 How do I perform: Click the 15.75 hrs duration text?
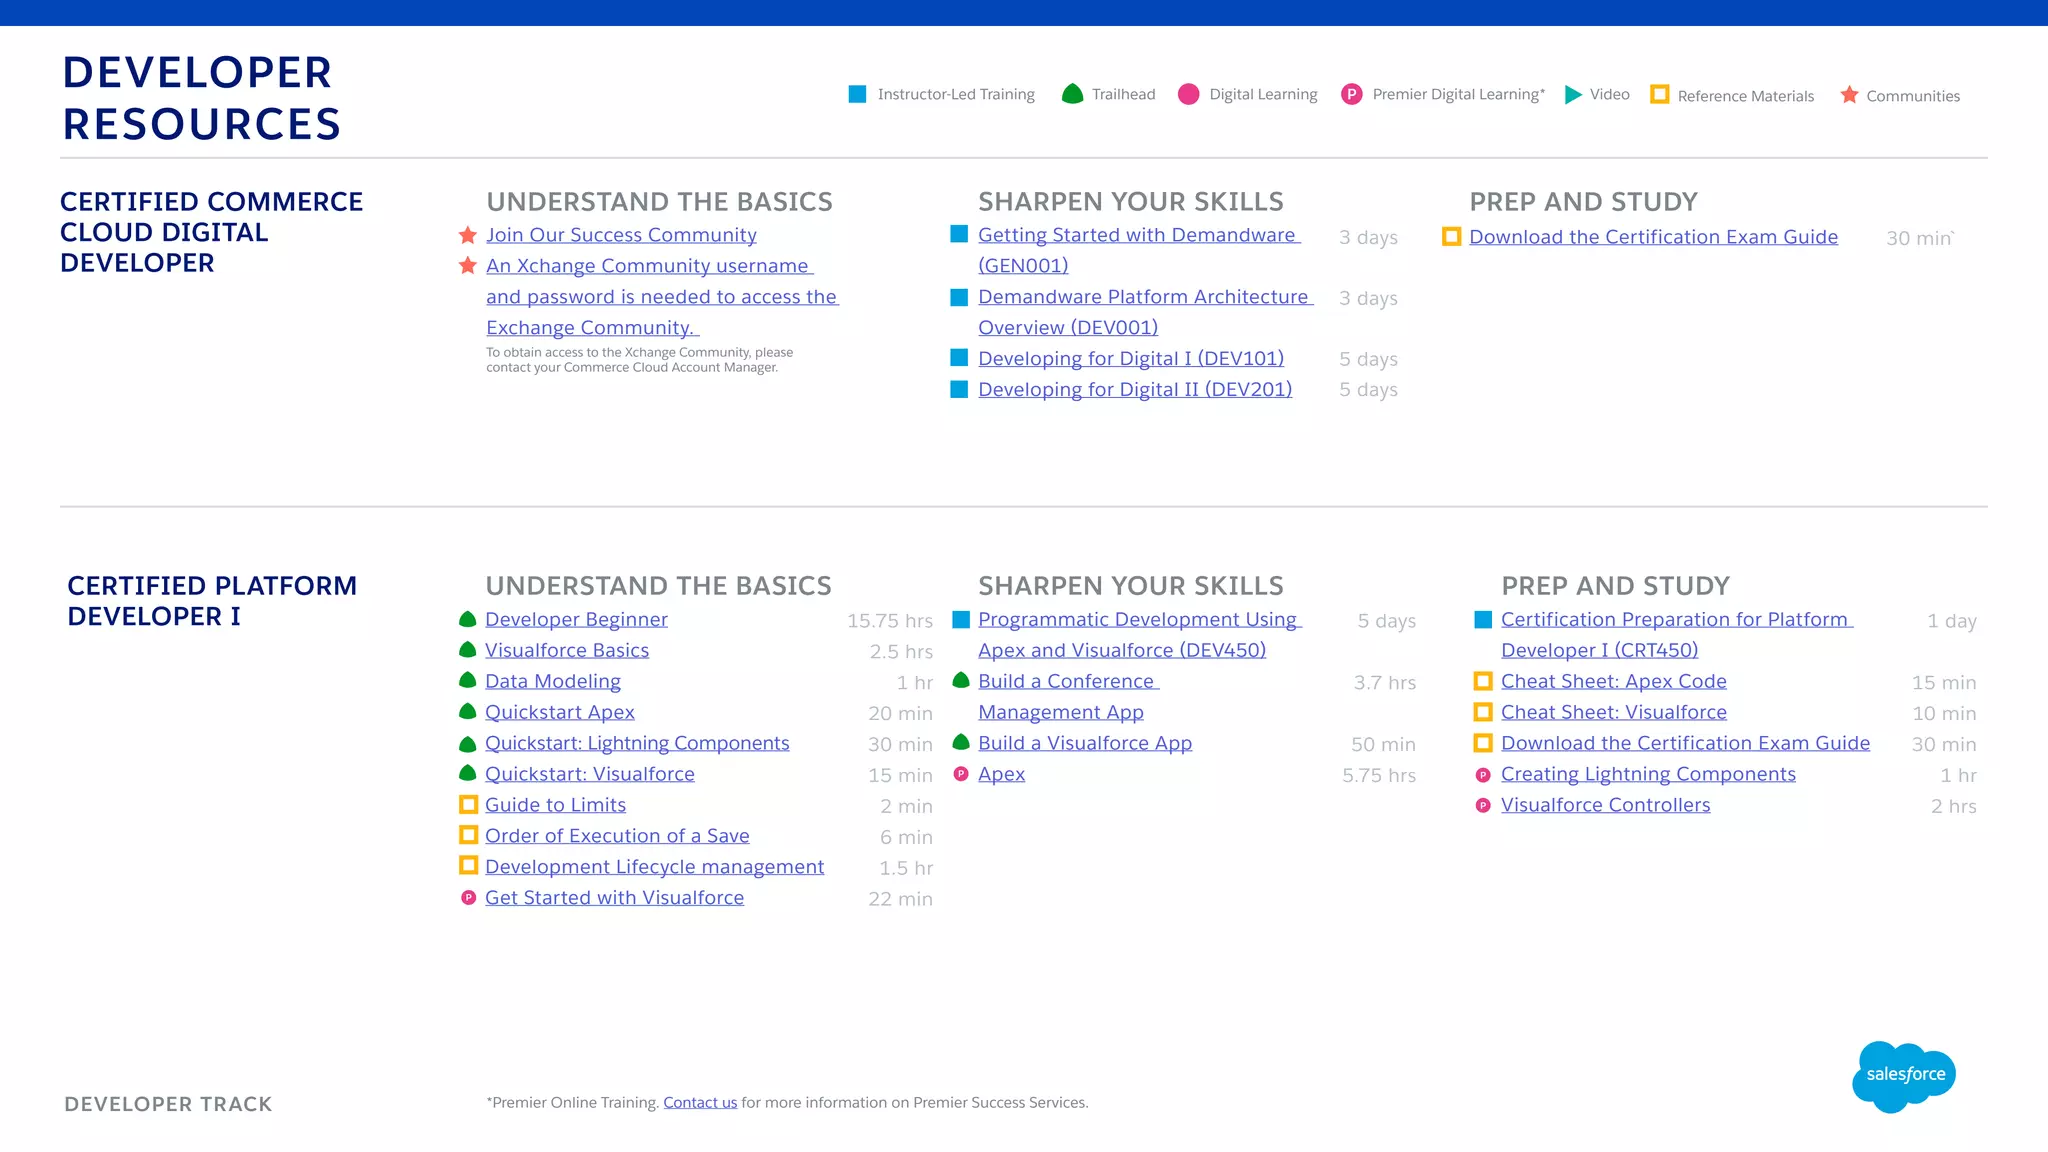[x=889, y=620]
